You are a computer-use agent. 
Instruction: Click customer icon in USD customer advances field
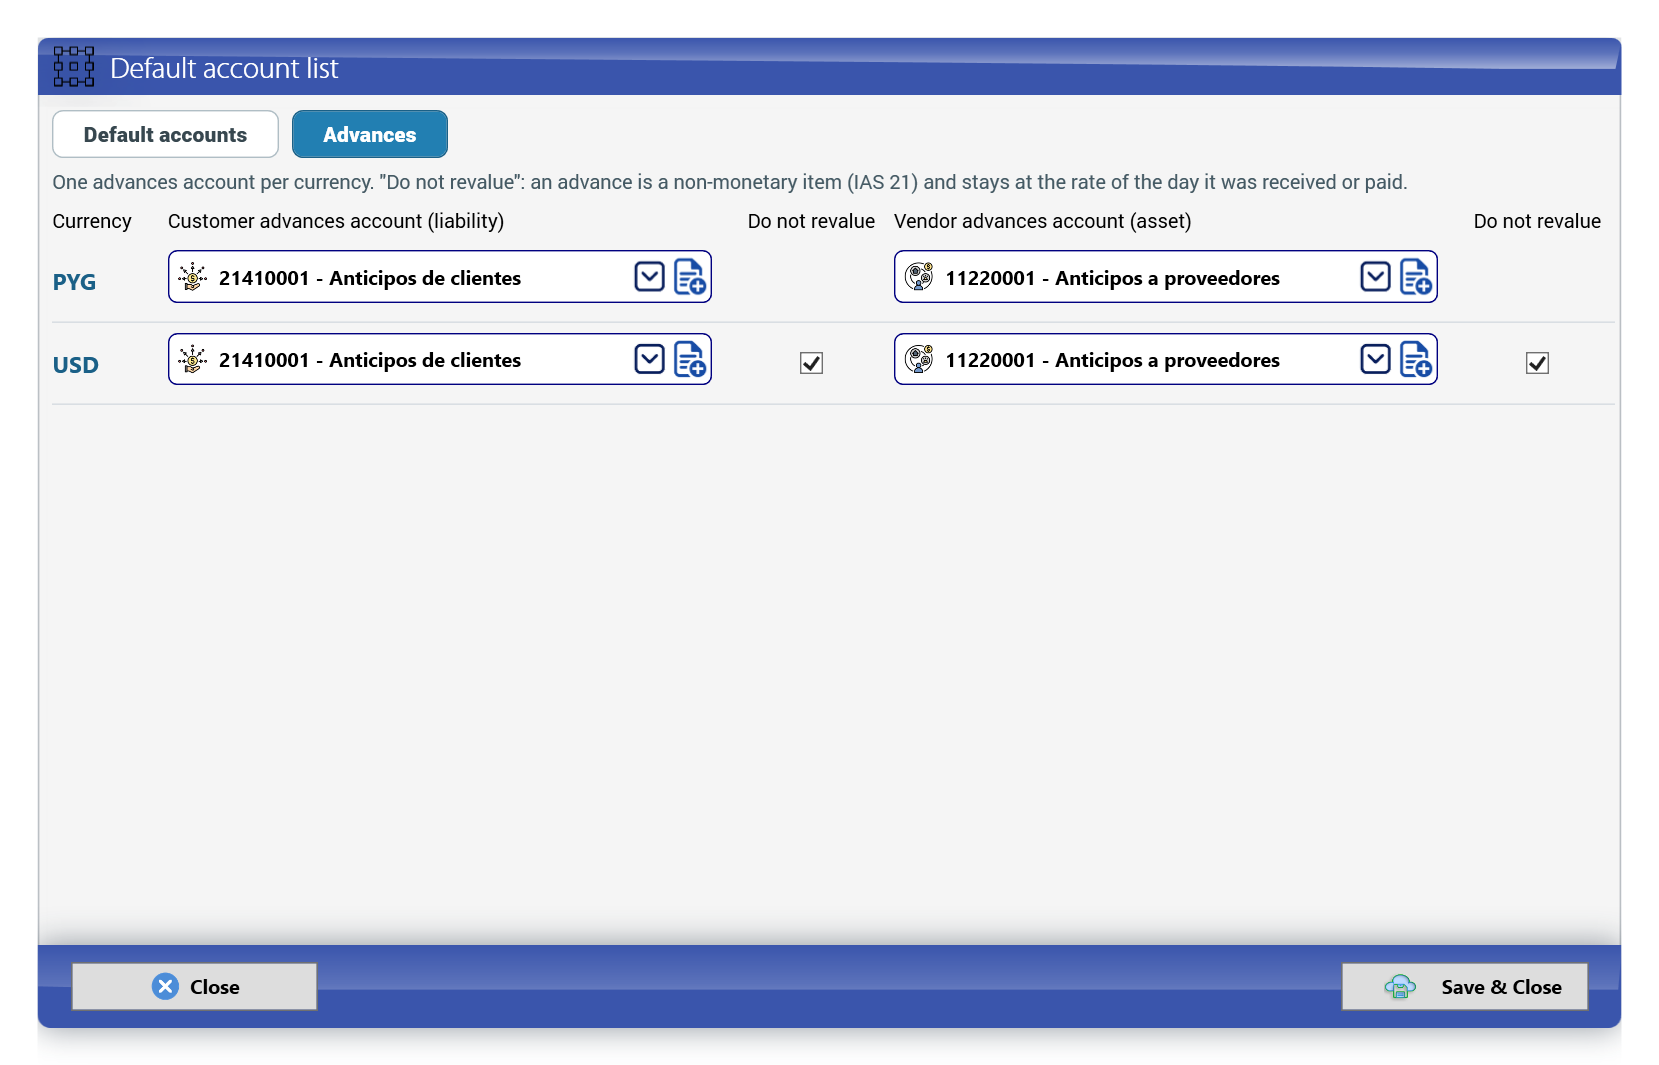[x=192, y=359]
